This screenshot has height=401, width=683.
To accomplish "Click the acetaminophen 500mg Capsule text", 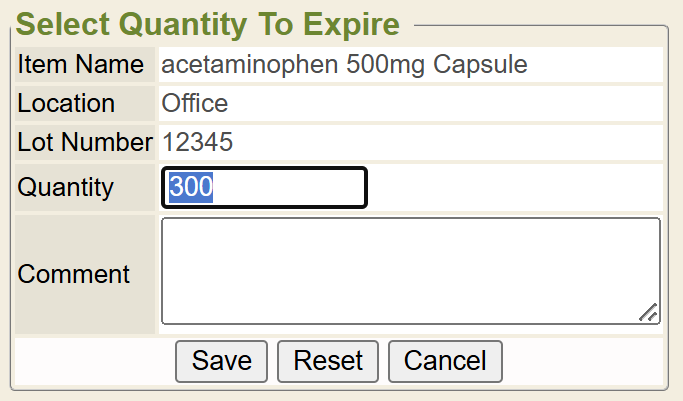I will pyautogui.click(x=344, y=65).
